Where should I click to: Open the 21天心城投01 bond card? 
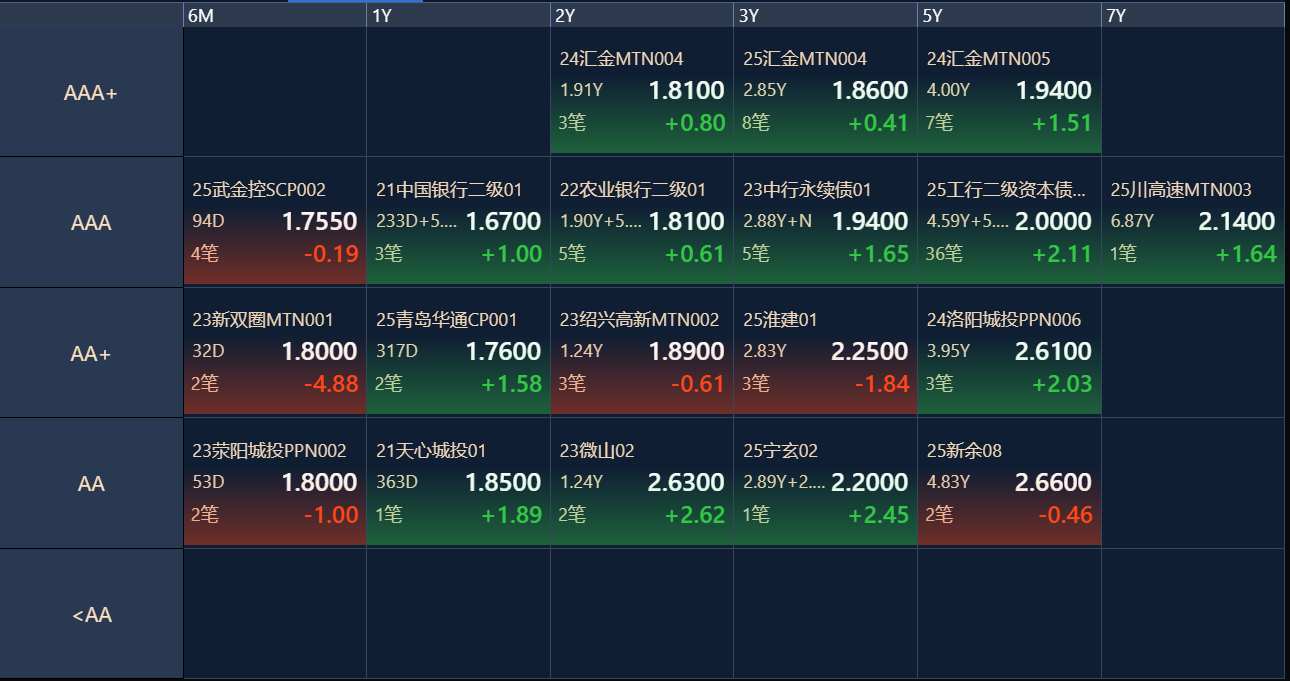pyautogui.click(x=458, y=483)
